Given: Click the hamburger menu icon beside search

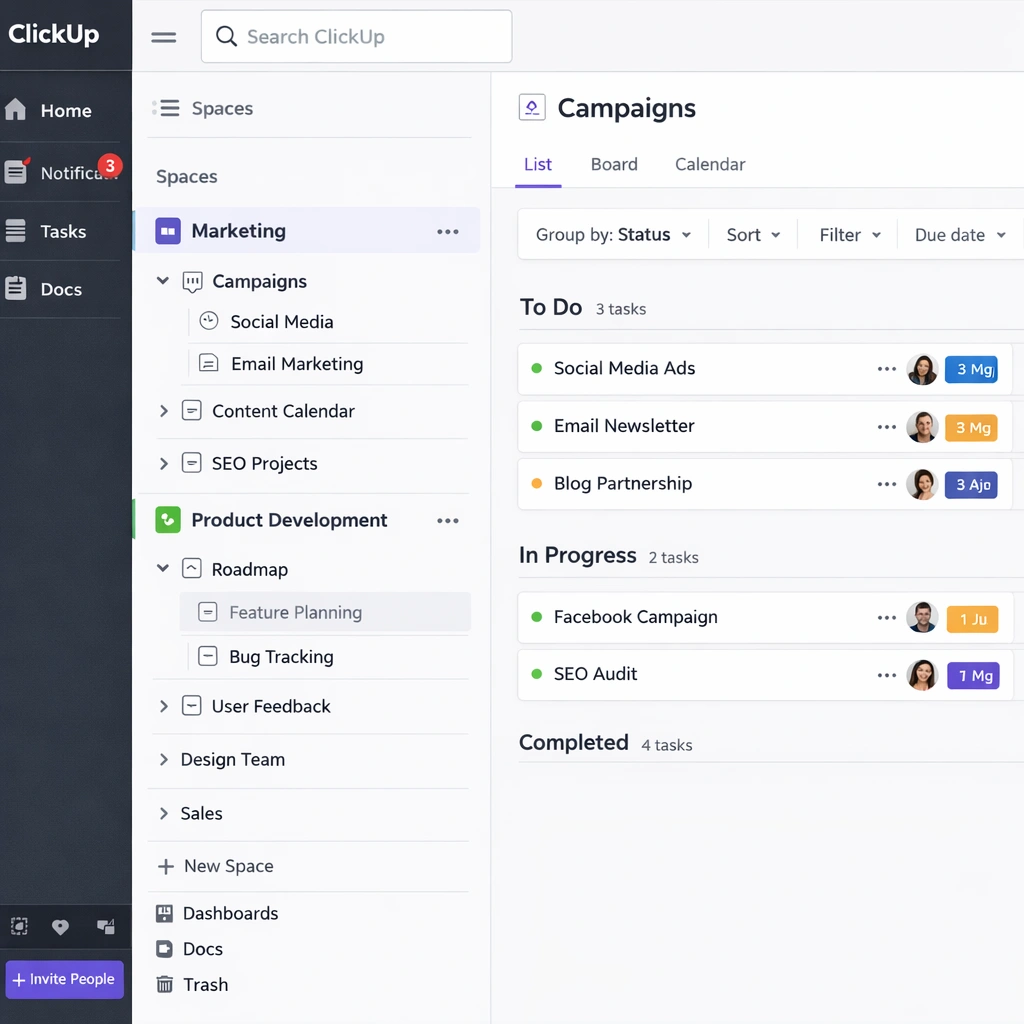Looking at the screenshot, I should pos(164,37).
